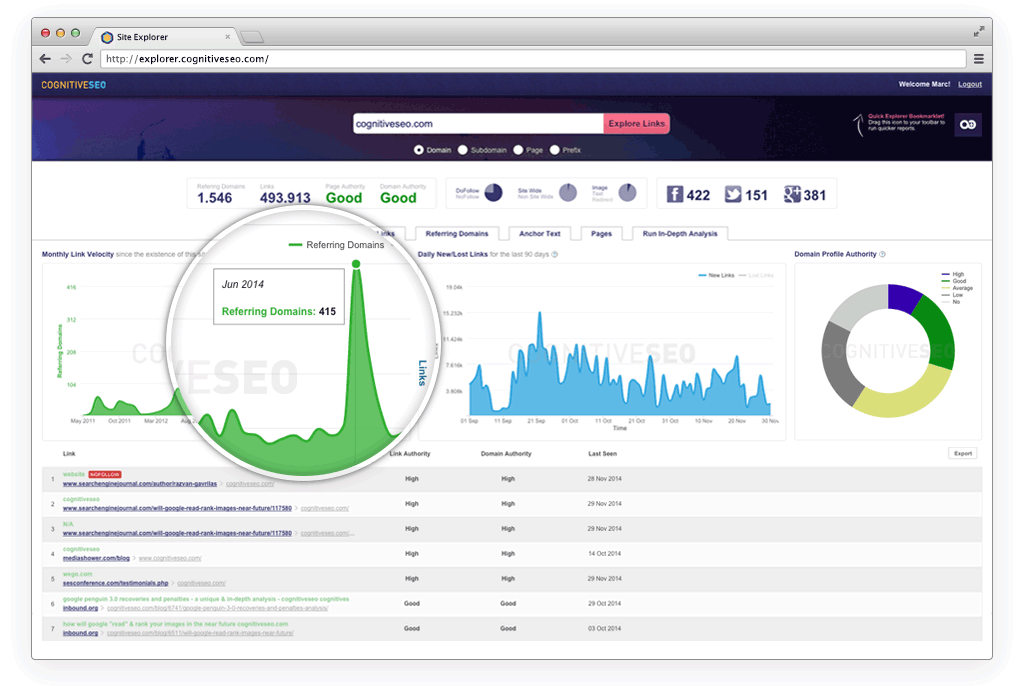This screenshot has height=686, width=1024.
Task: Open the Referring Domains tab
Action: [456, 233]
